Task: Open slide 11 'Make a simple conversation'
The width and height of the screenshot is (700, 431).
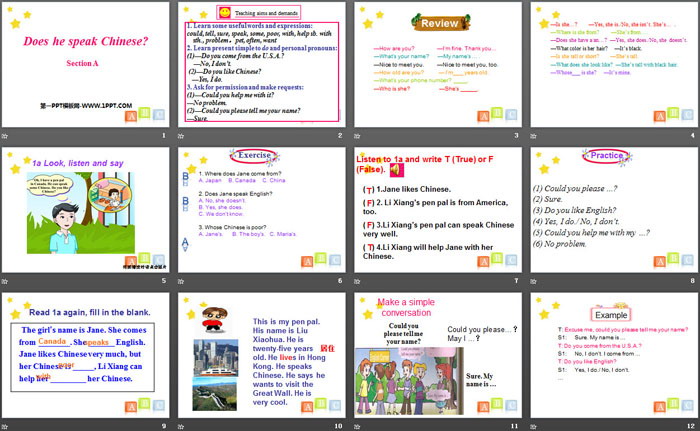Action: pyautogui.click(x=438, y=355)
